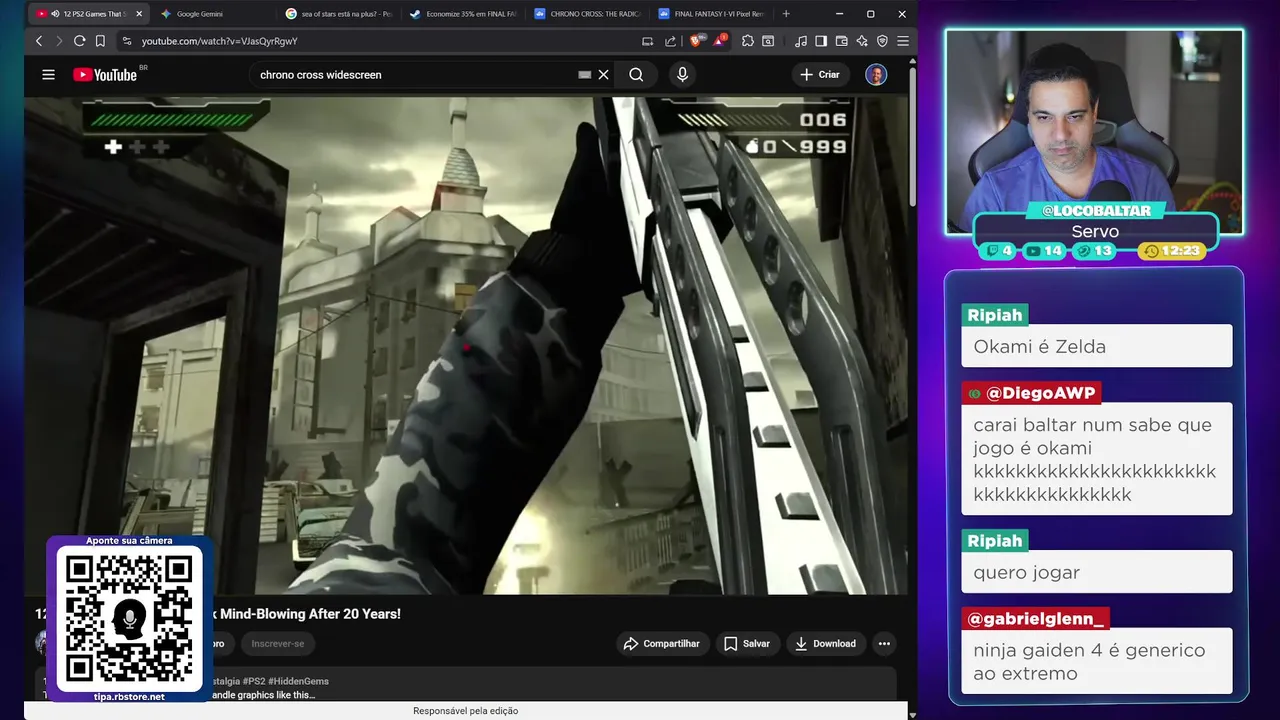Save the video with Salvar button
The image size is (1280, 720).
coord(747,644)
